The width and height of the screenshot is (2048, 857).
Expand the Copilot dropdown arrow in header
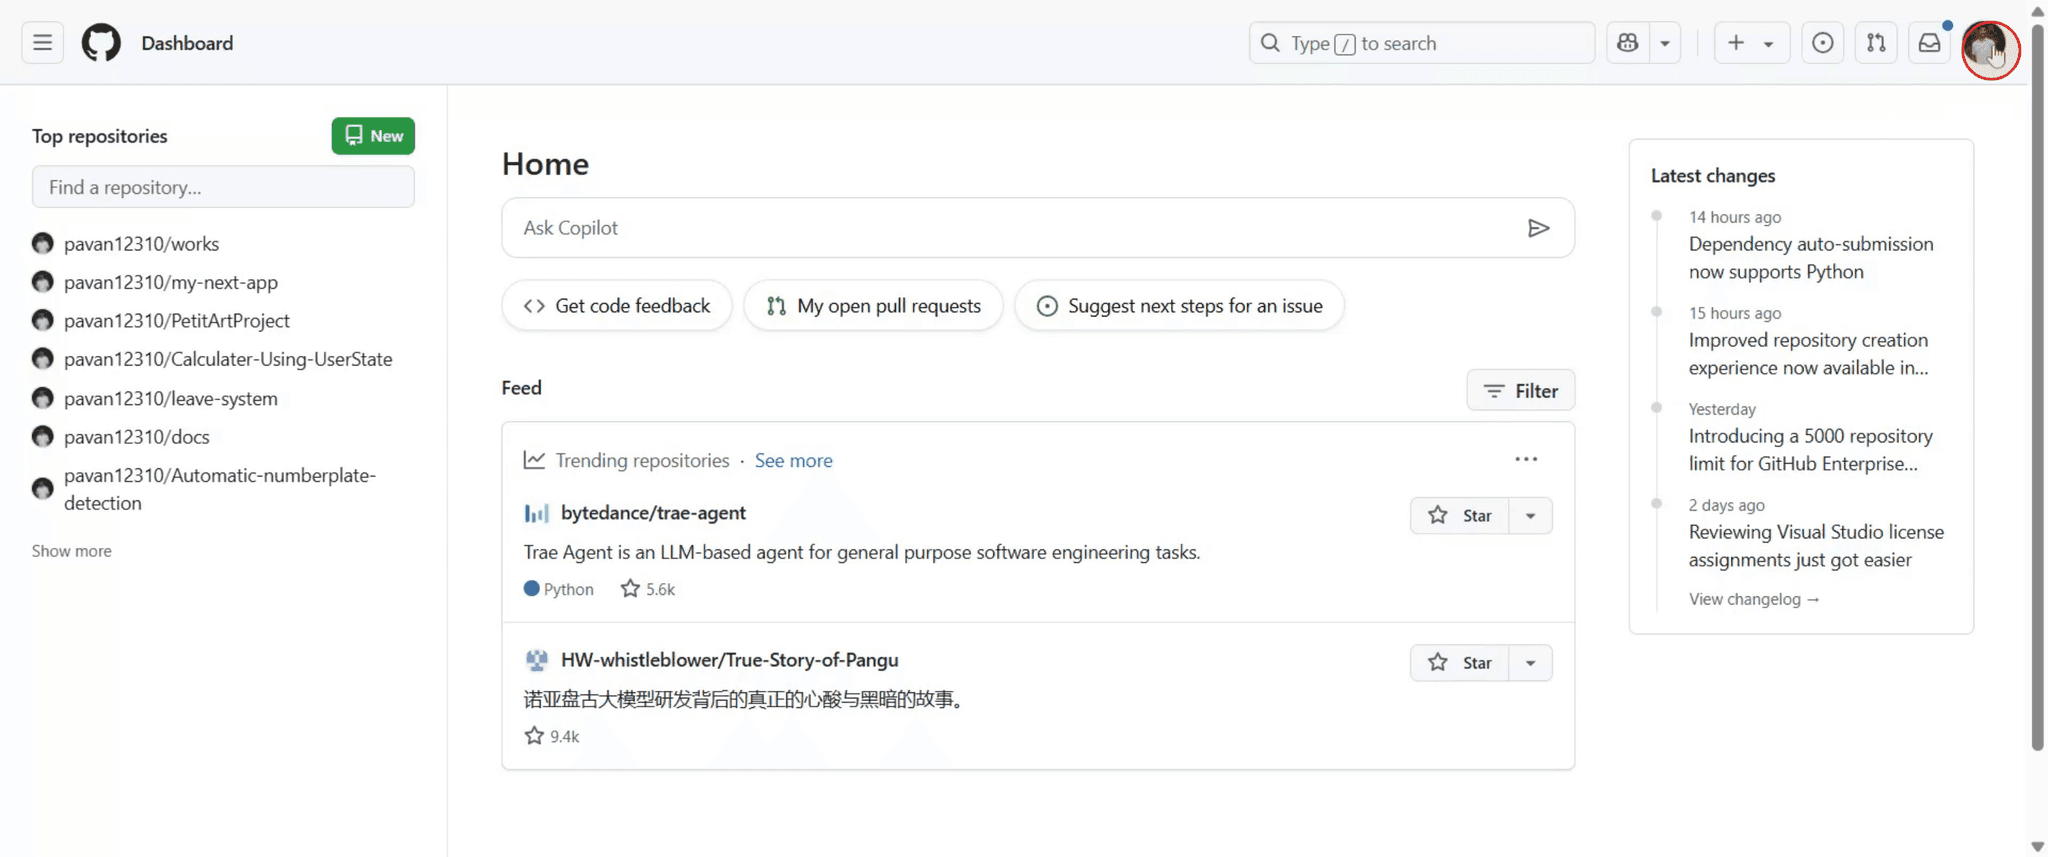pos(1665,43)
